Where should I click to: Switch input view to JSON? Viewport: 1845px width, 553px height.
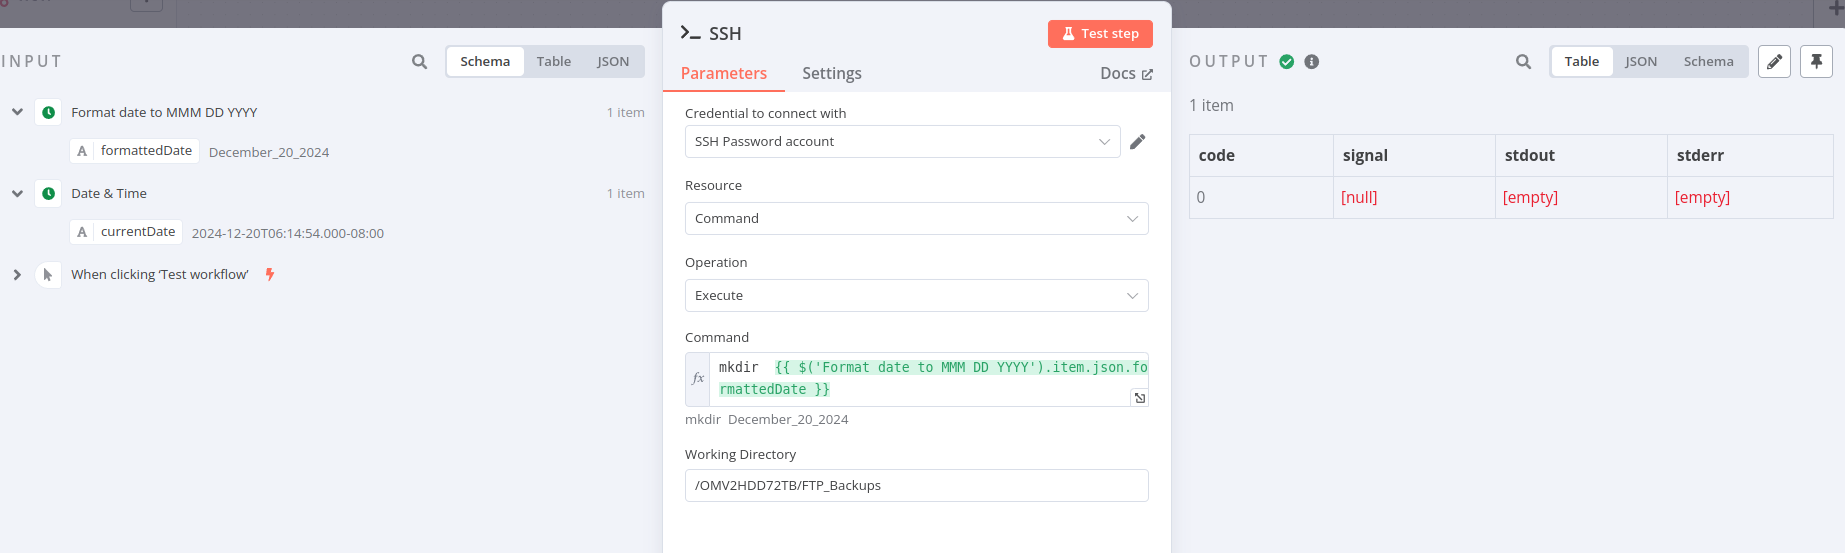pyautogui.click(x=613, y=62)
